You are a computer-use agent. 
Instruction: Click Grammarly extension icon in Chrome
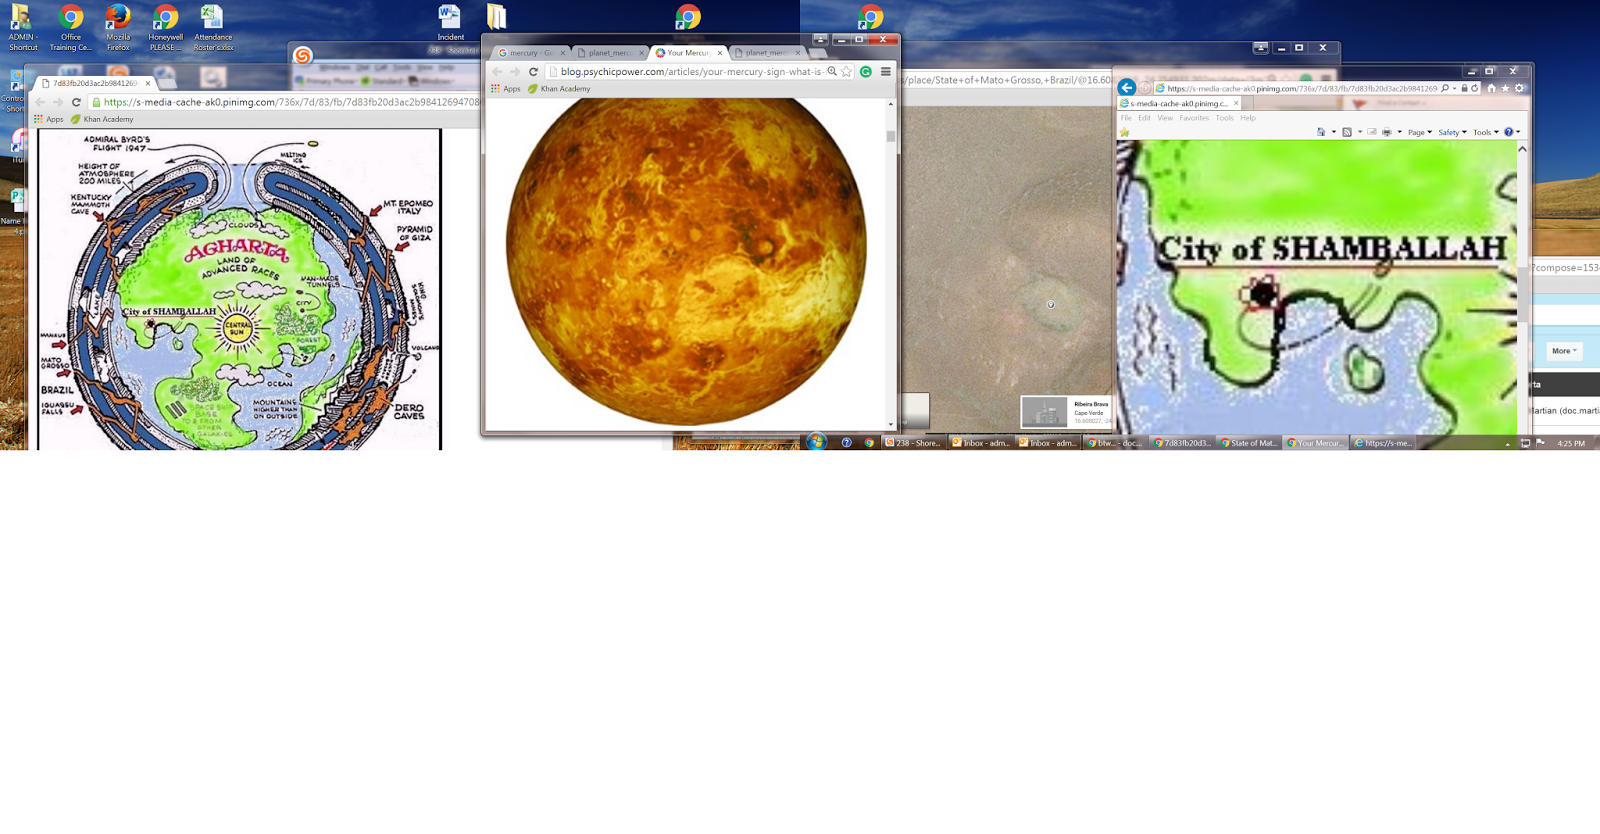pos(866,72)
